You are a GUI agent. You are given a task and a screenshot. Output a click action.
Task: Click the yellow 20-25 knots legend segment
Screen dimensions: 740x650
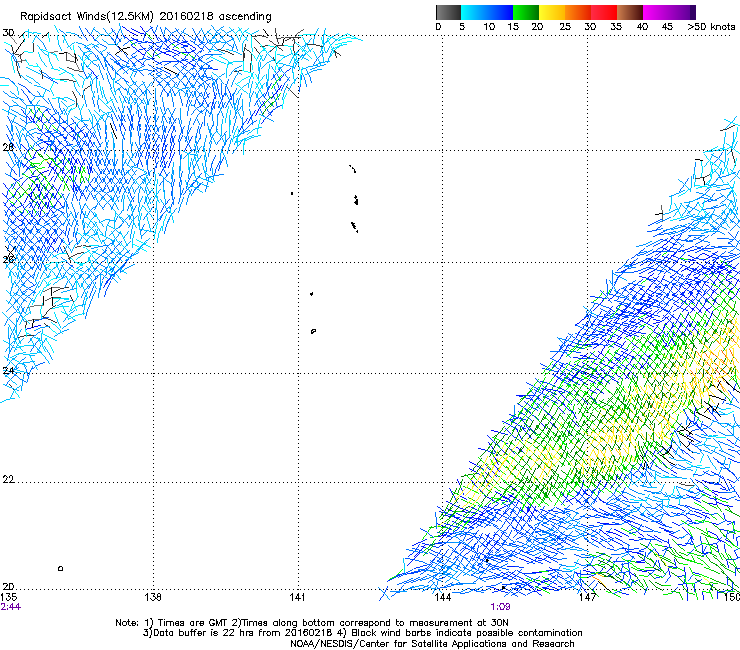[552, 12]
